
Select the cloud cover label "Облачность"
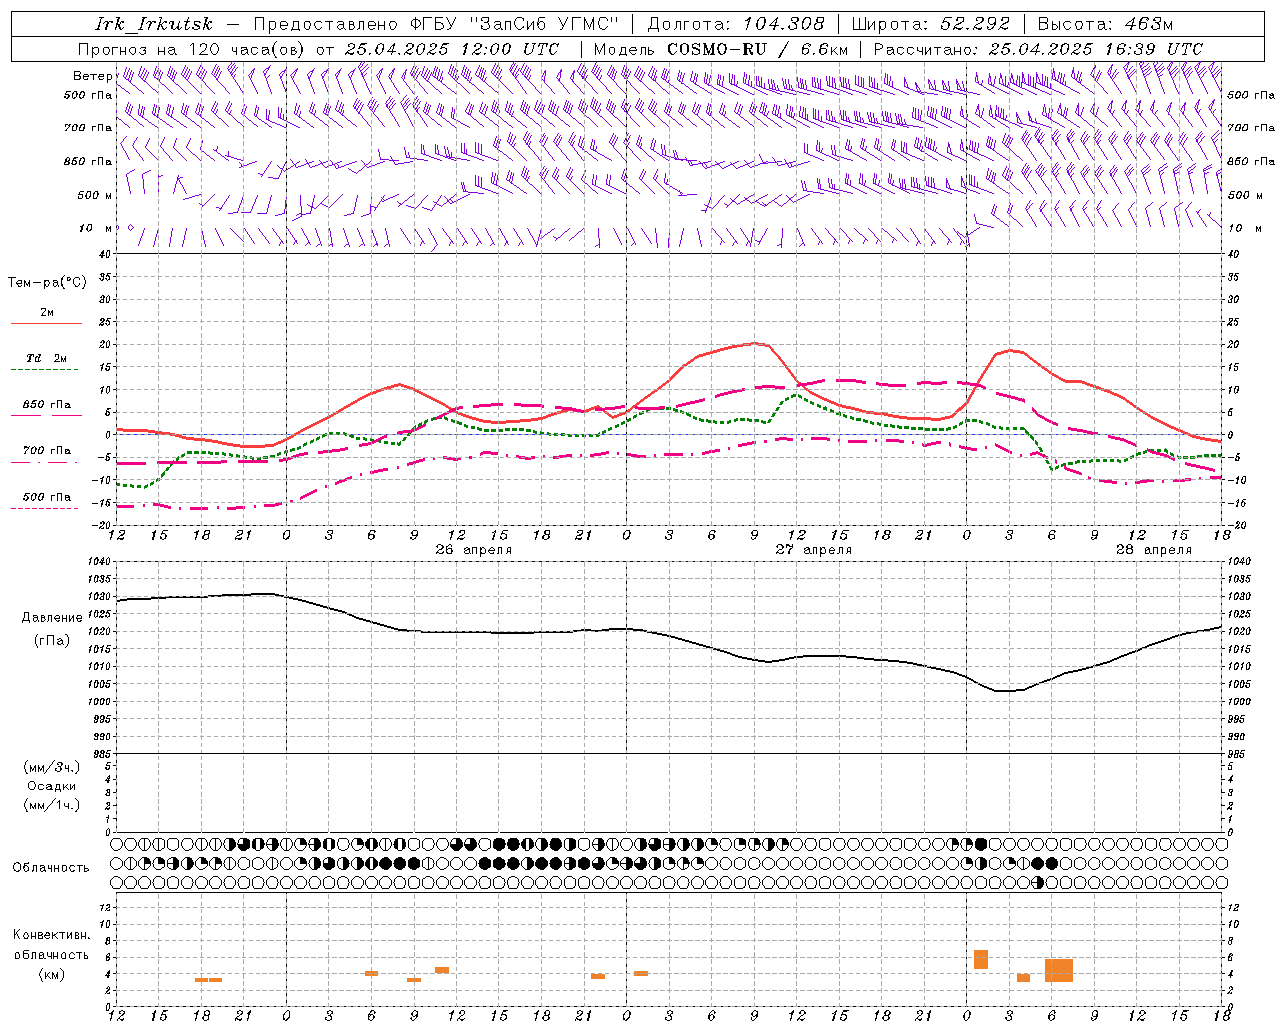coord(51,867)
